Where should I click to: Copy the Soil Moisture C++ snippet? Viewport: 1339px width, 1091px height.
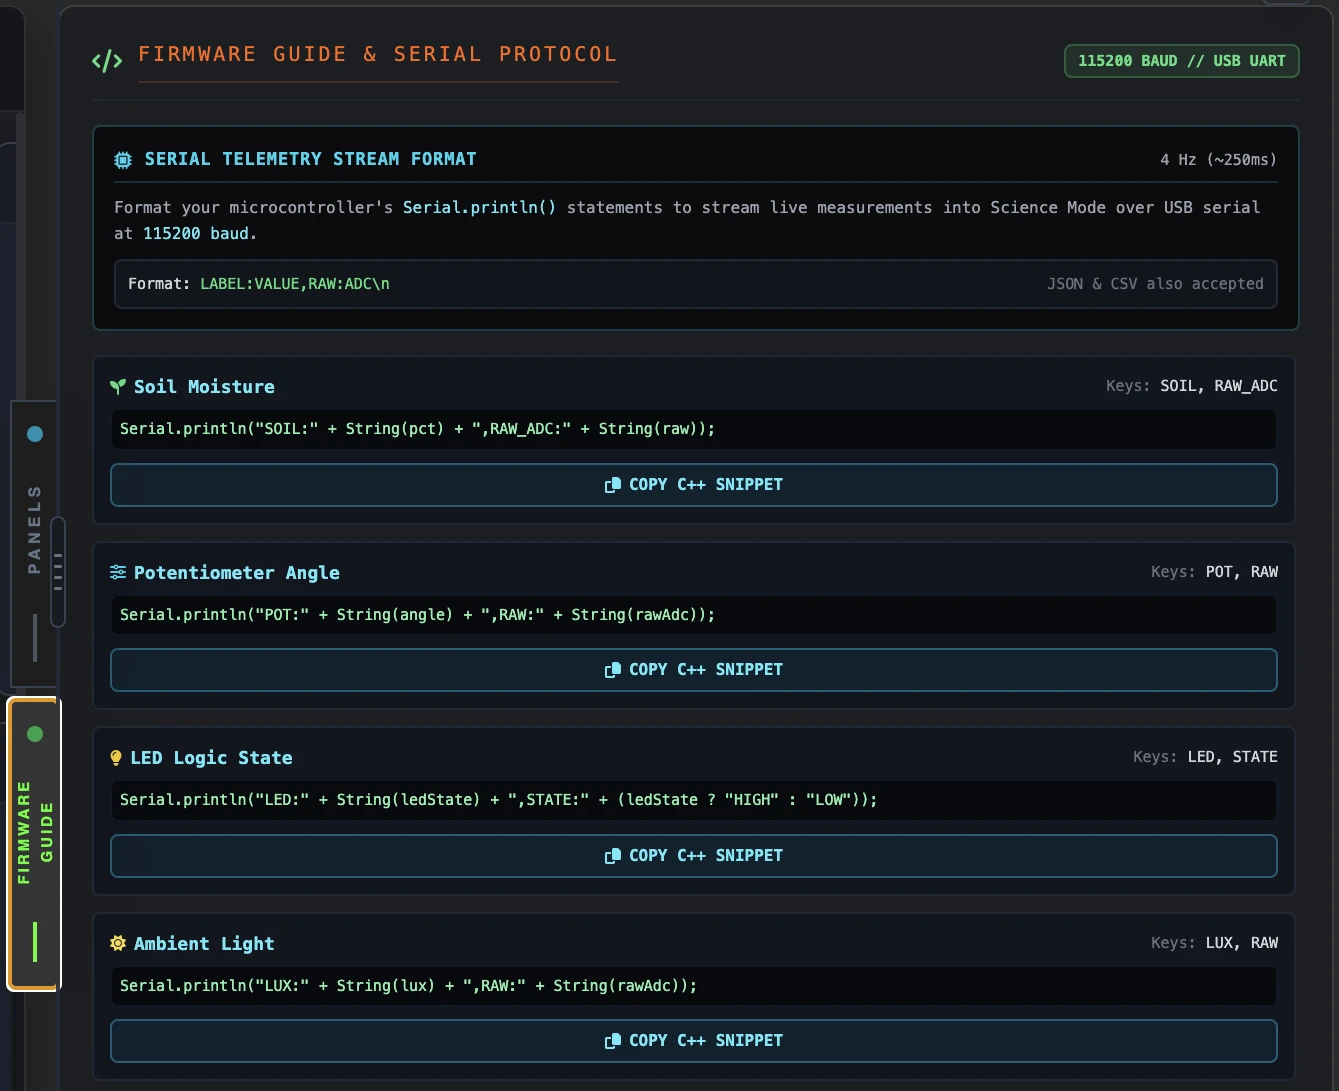pos(694,485)
